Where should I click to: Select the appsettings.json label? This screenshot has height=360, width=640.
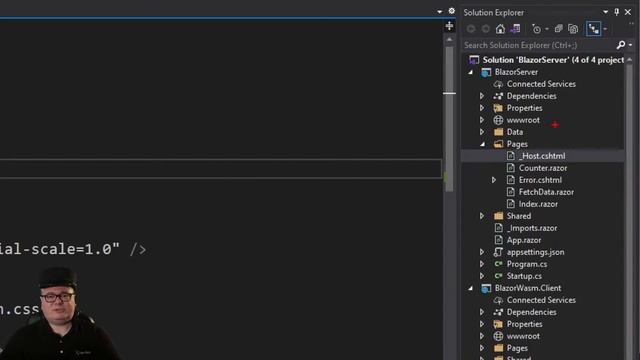(536, 252)
